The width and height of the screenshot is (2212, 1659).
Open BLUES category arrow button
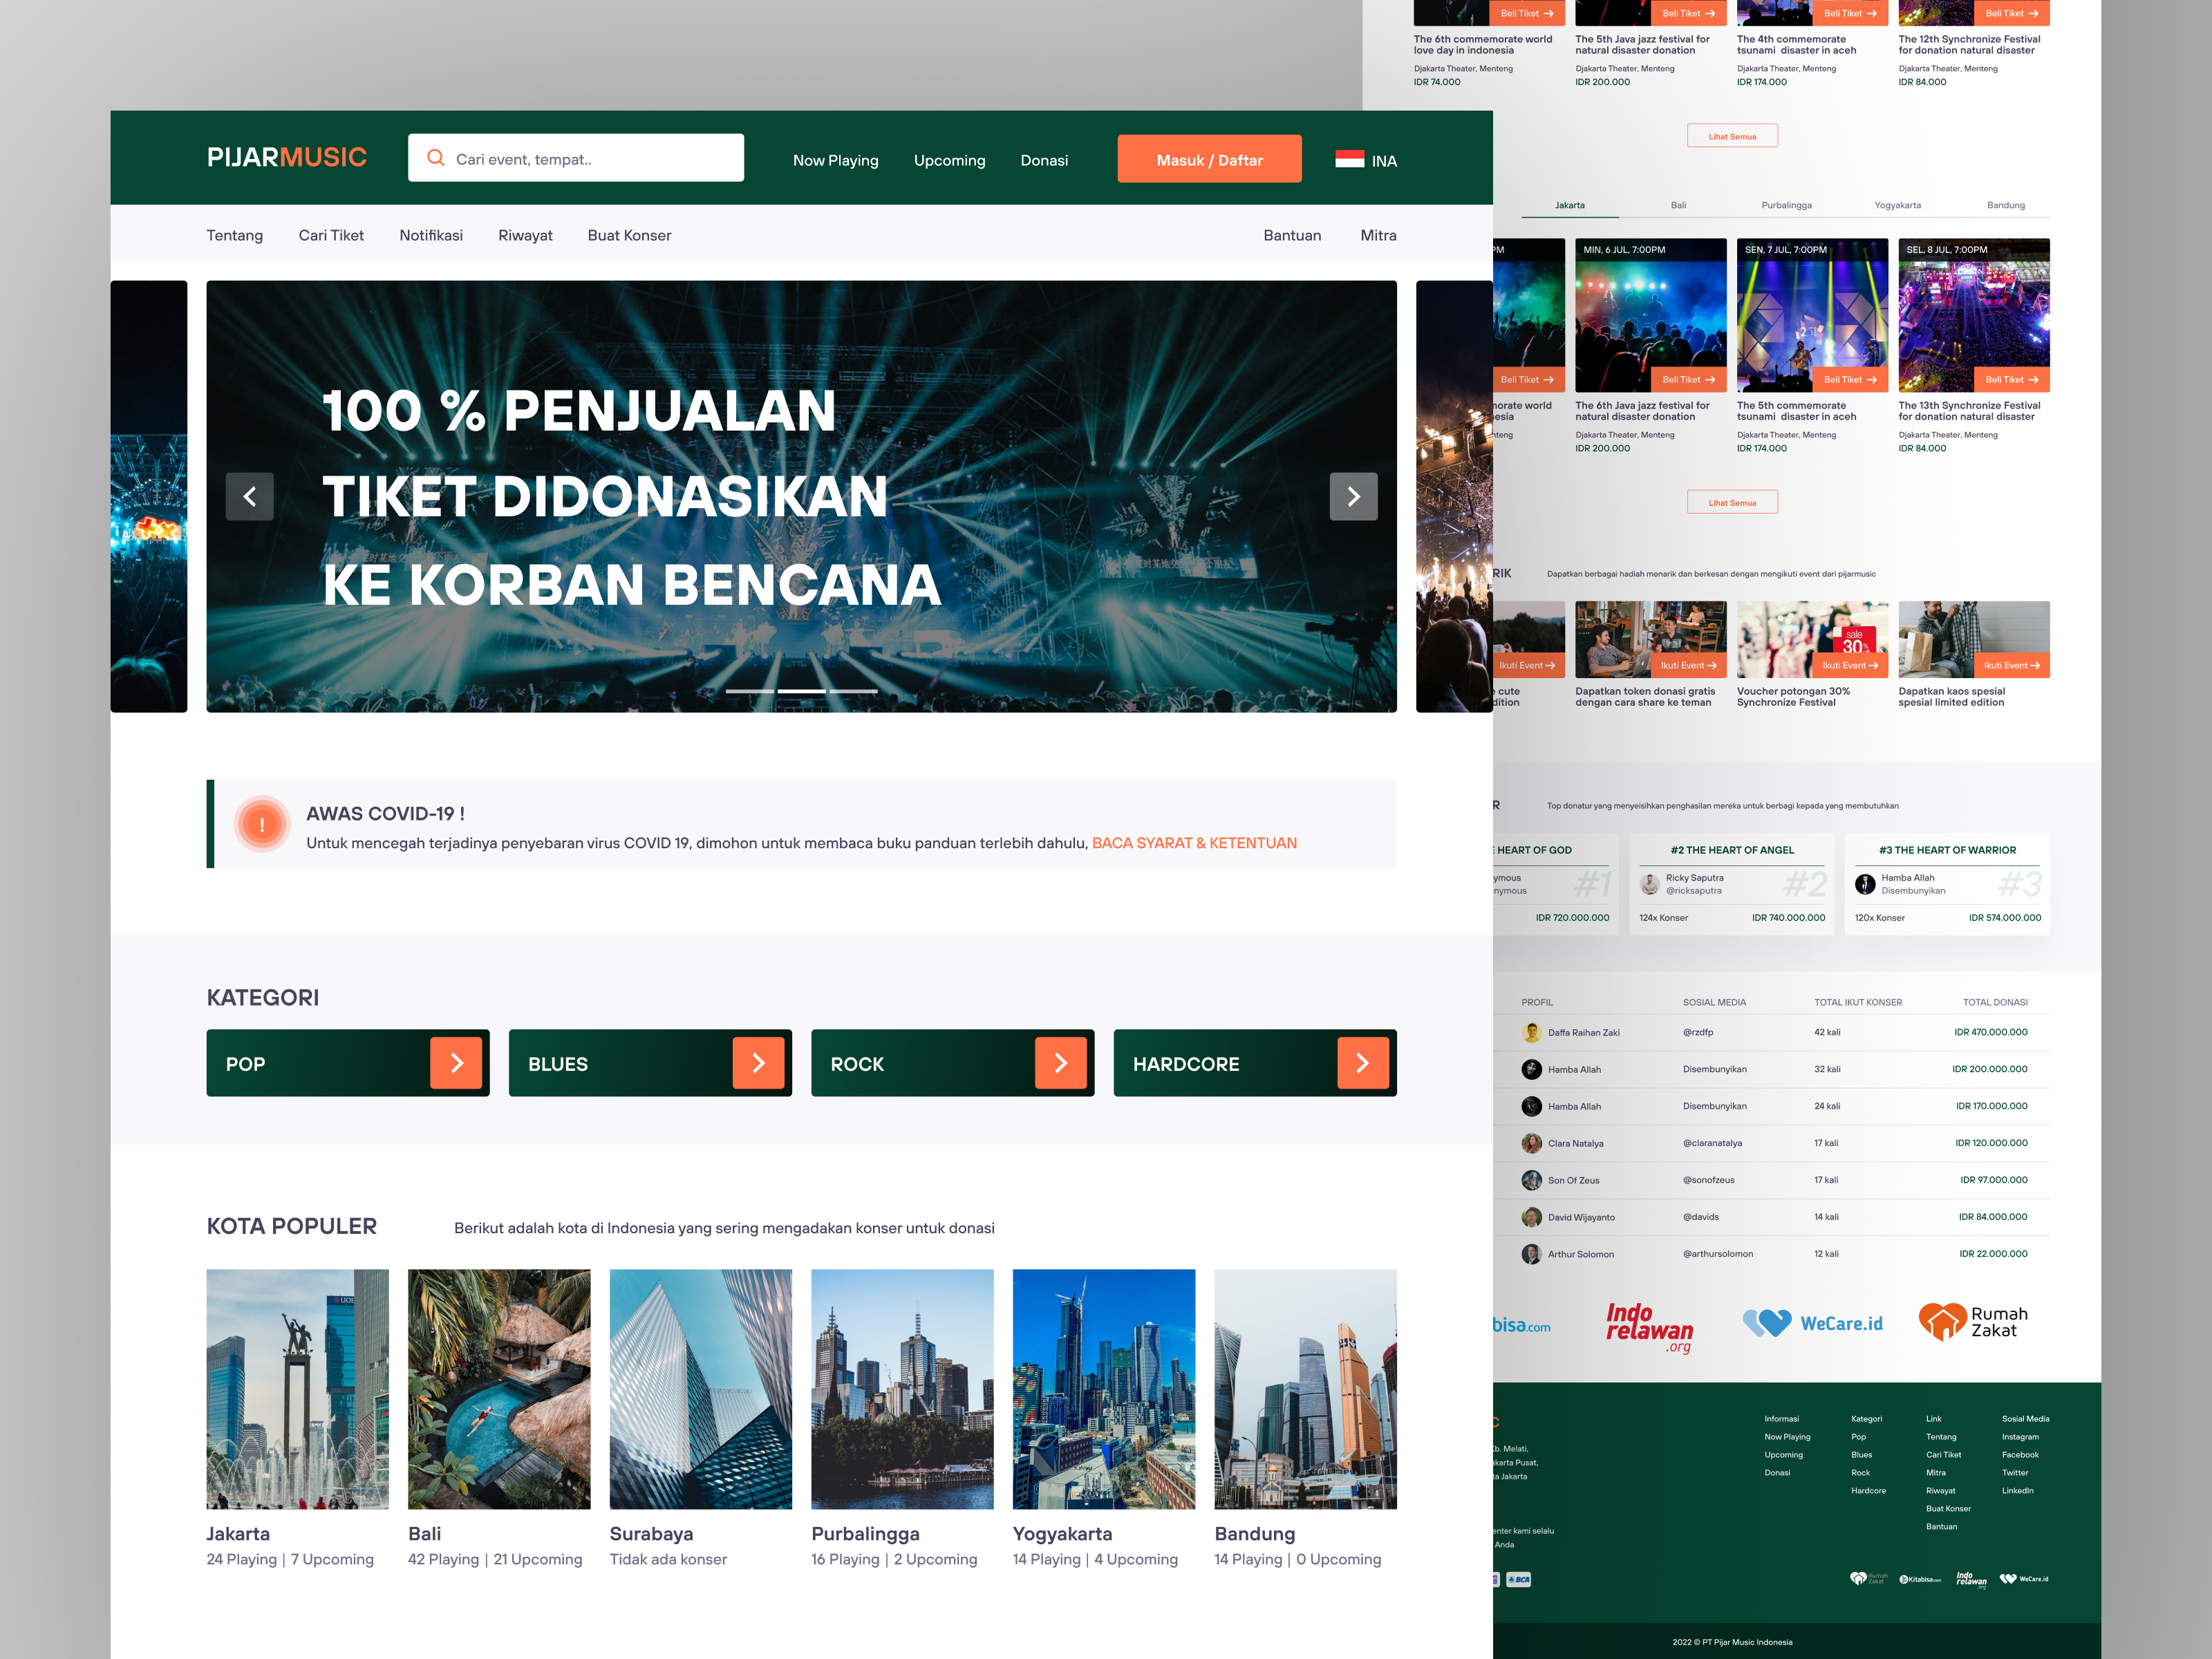coord(758,1063)
